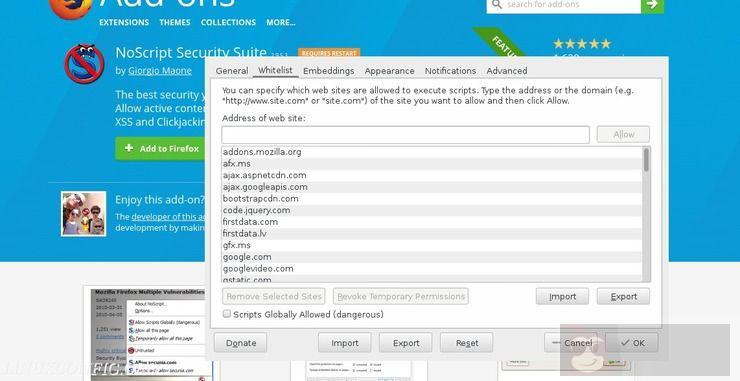Open the Advanced tab

(x=507, y=71)
